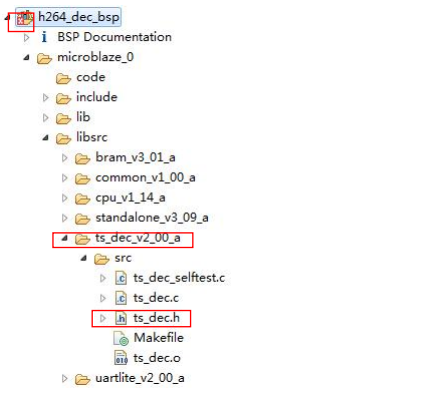The height and width of the screenshot is (397, 426).
Task: Select the ts_dec.c file name
Action: click(x=156, y=298)
